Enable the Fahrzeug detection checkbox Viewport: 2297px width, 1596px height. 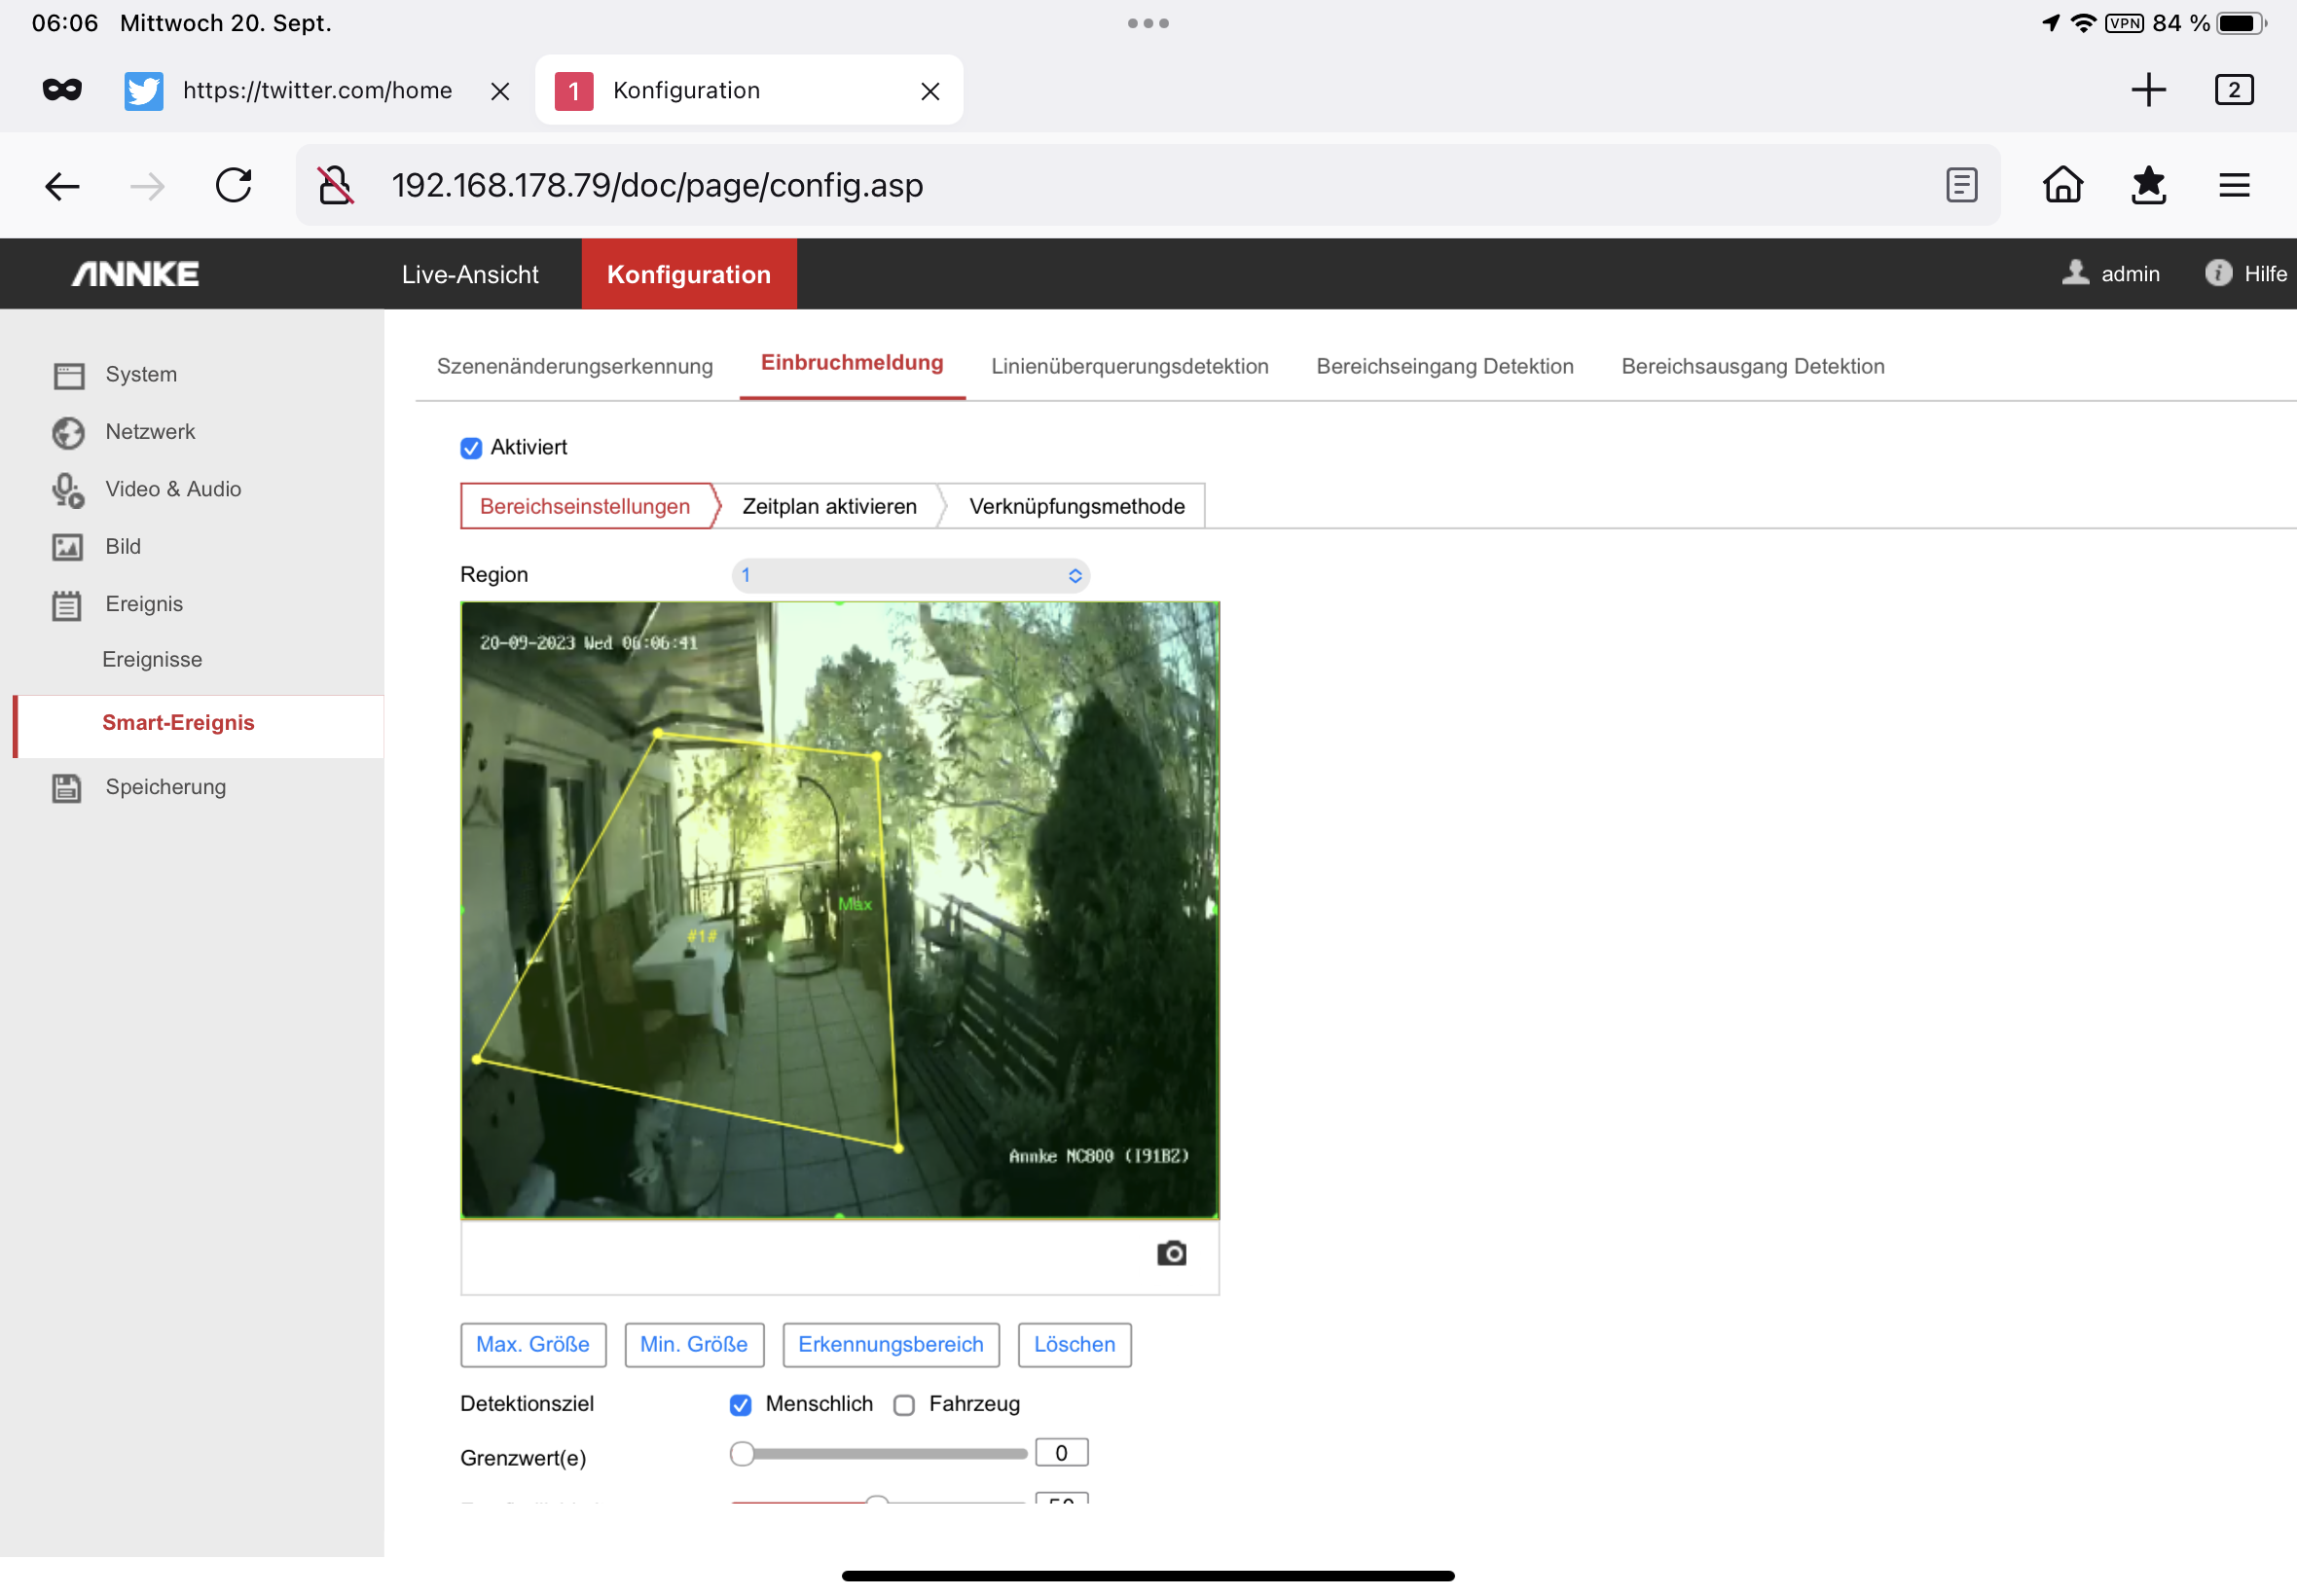pos(904,1405)
